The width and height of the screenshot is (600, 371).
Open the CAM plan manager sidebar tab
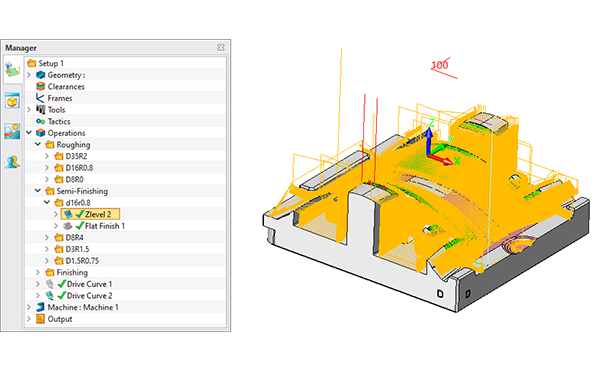click(x=12, y=70)
